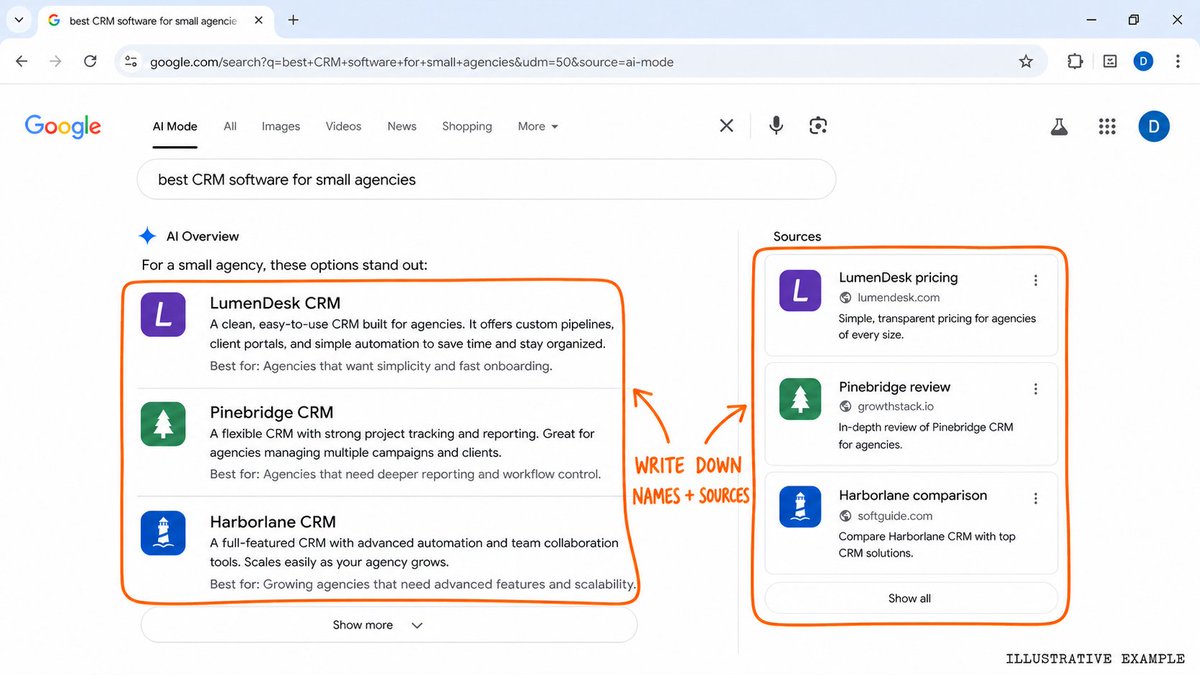Open the Pinebridge review source card
The width and height of the screenshot is (1200, 675).
(911, 415)
